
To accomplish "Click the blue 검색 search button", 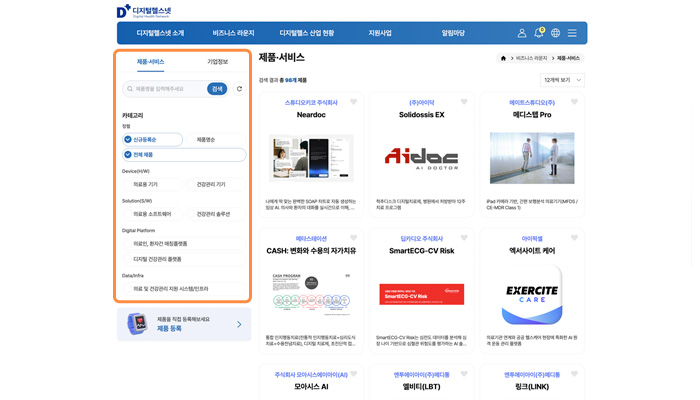I will [217, 89].
